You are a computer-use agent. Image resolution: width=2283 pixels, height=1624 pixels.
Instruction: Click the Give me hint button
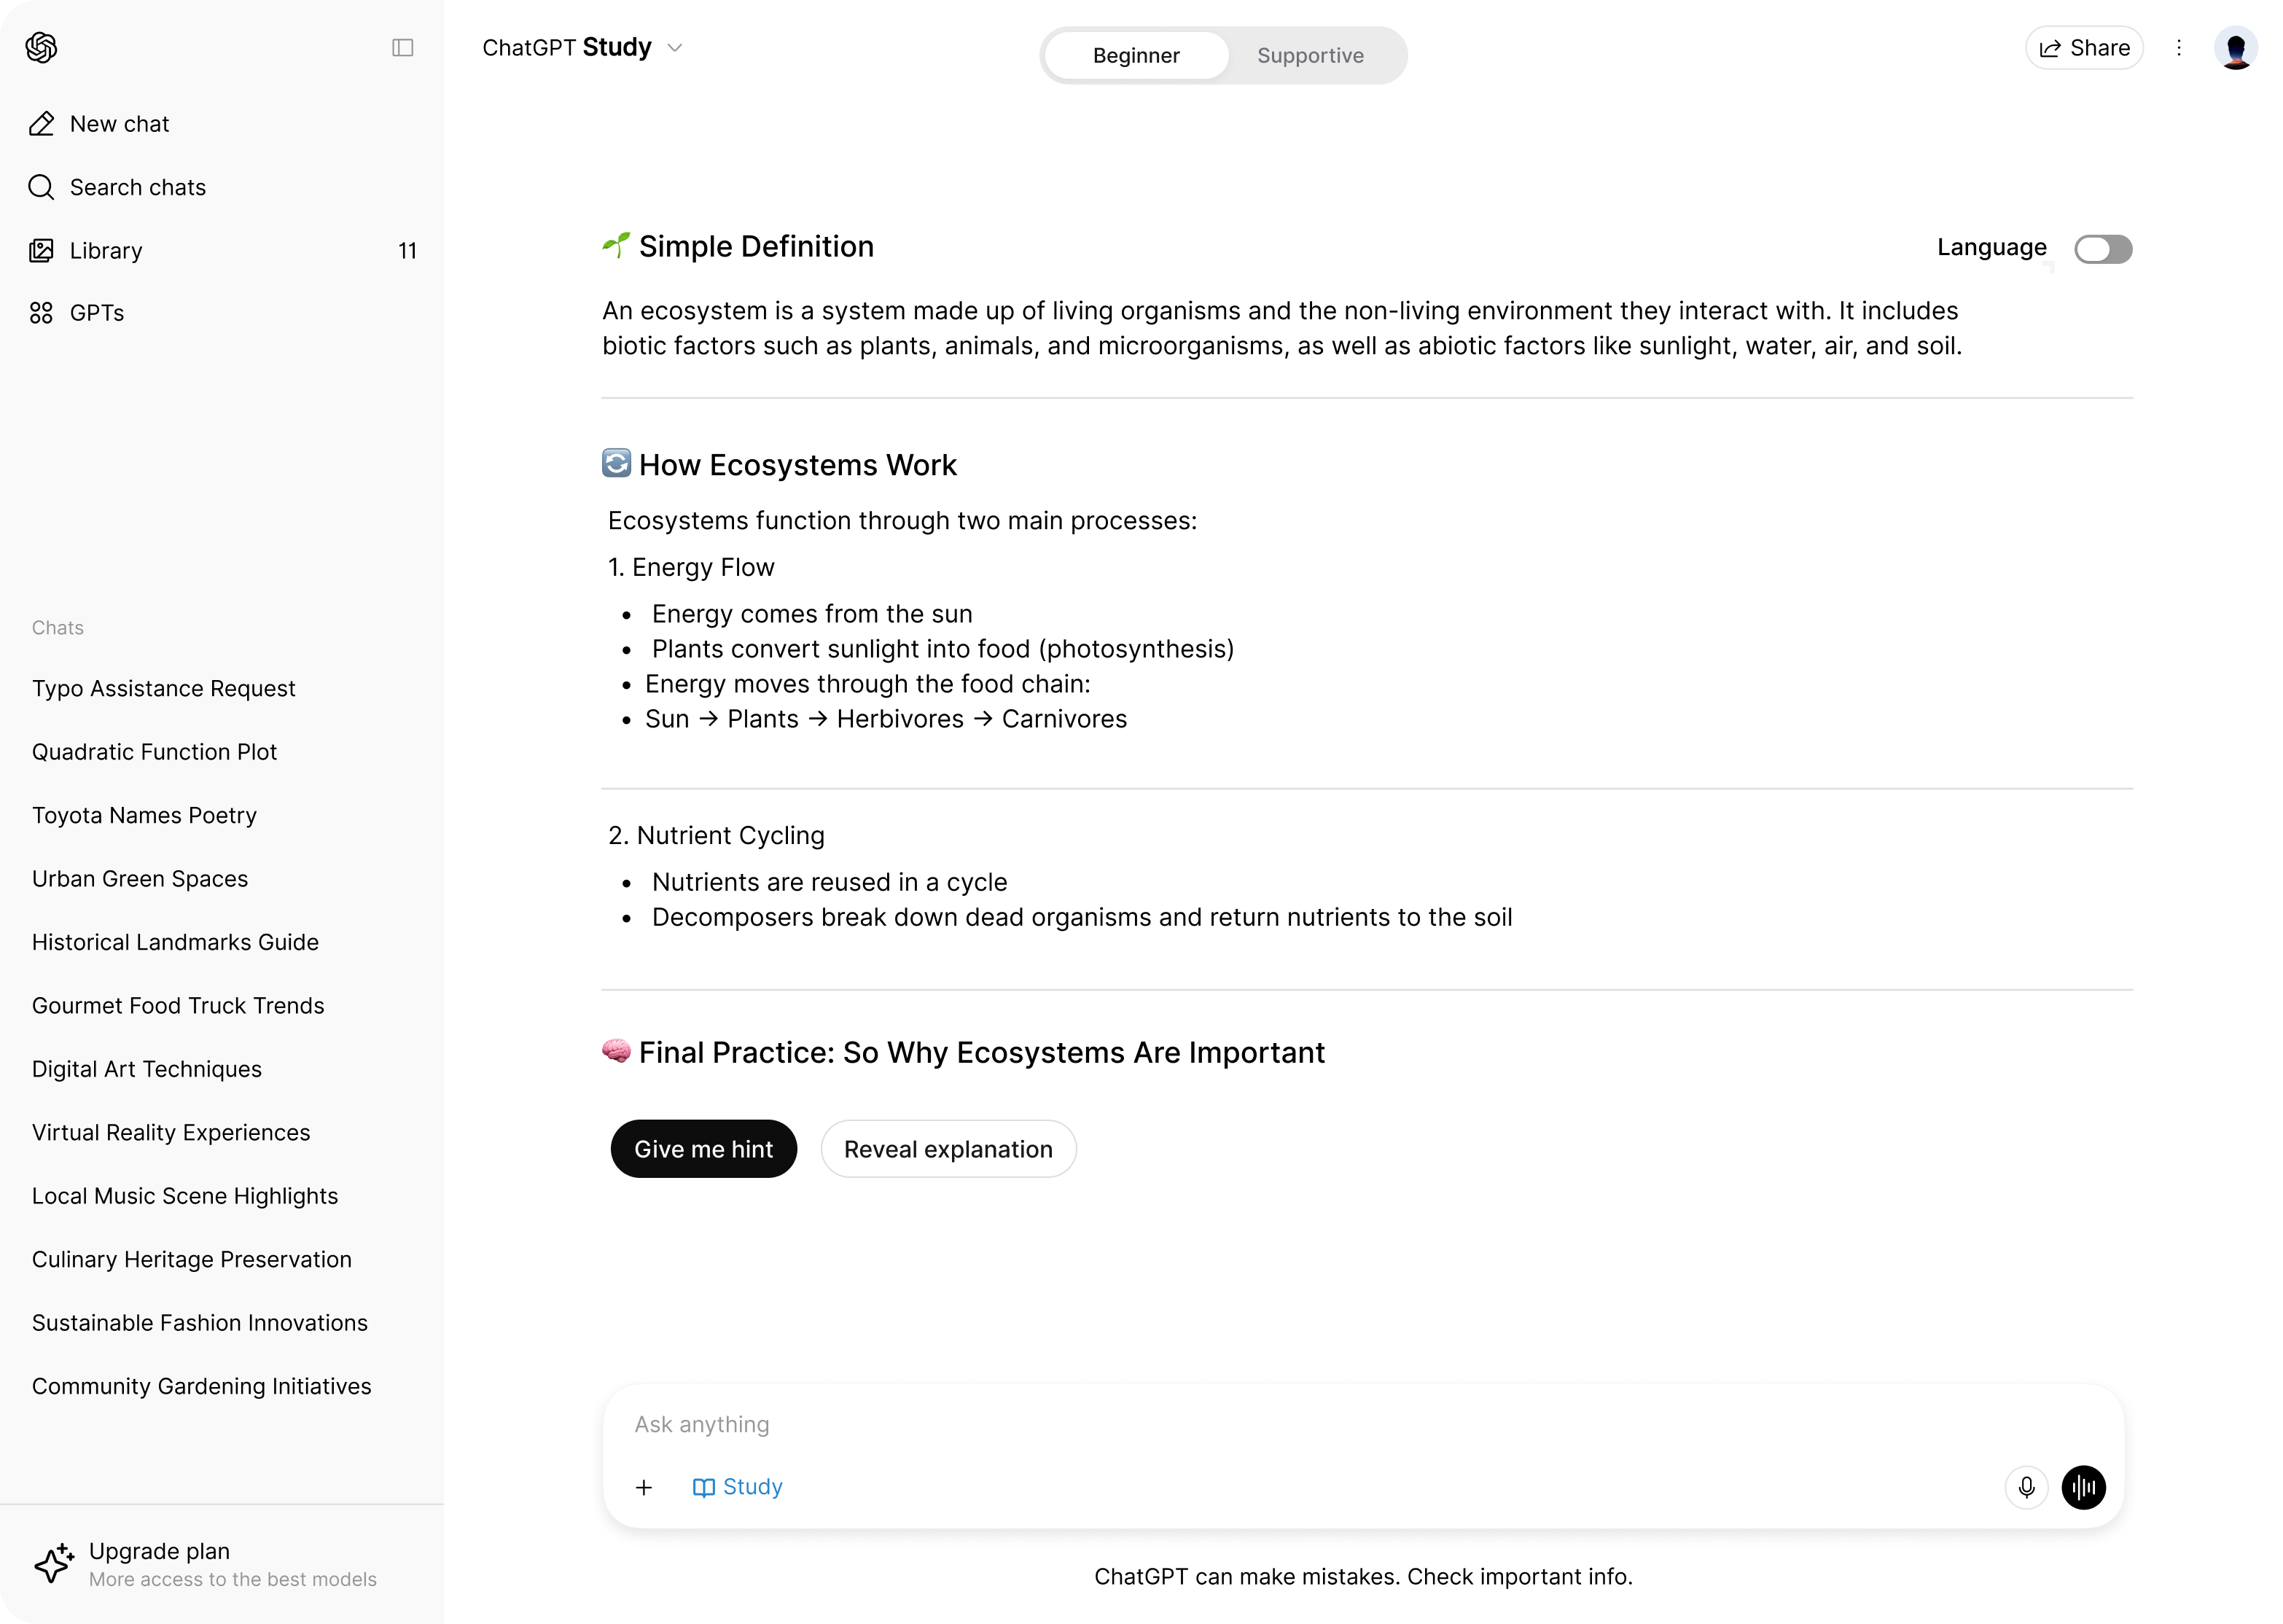[x=704, y=1149]
